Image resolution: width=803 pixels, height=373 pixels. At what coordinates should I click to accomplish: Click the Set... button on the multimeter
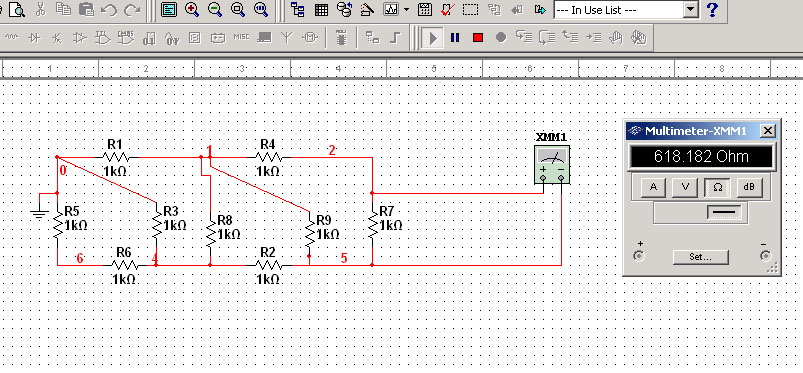click(x=700, y=257)
